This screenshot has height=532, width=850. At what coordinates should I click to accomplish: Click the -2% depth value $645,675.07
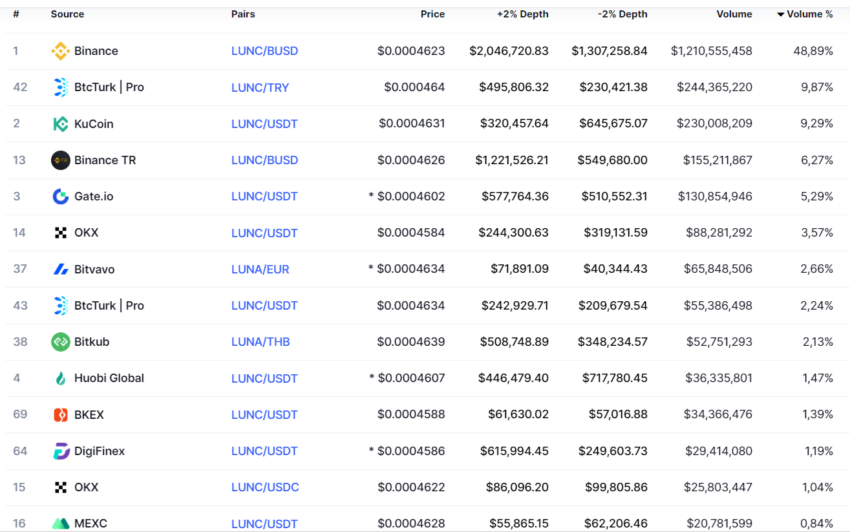[613, 124]
